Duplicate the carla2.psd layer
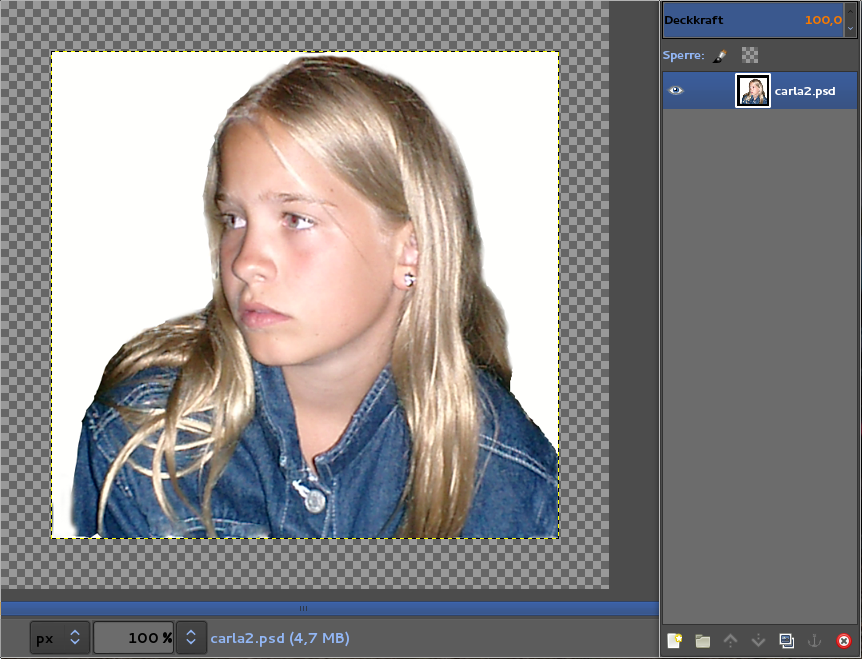Screen dimensions: 862x659 [786, 641]
